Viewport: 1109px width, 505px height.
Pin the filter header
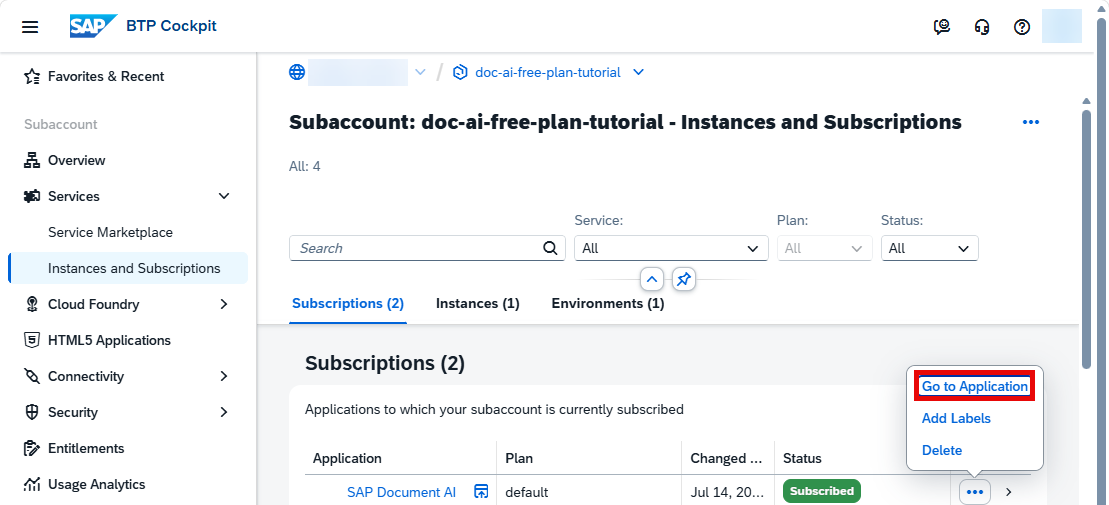[x=683, y=280]
